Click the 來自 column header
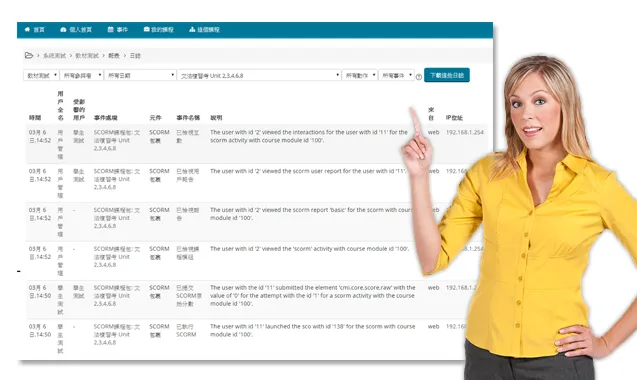Screen dimensions: 637x380 pos(431,114)
